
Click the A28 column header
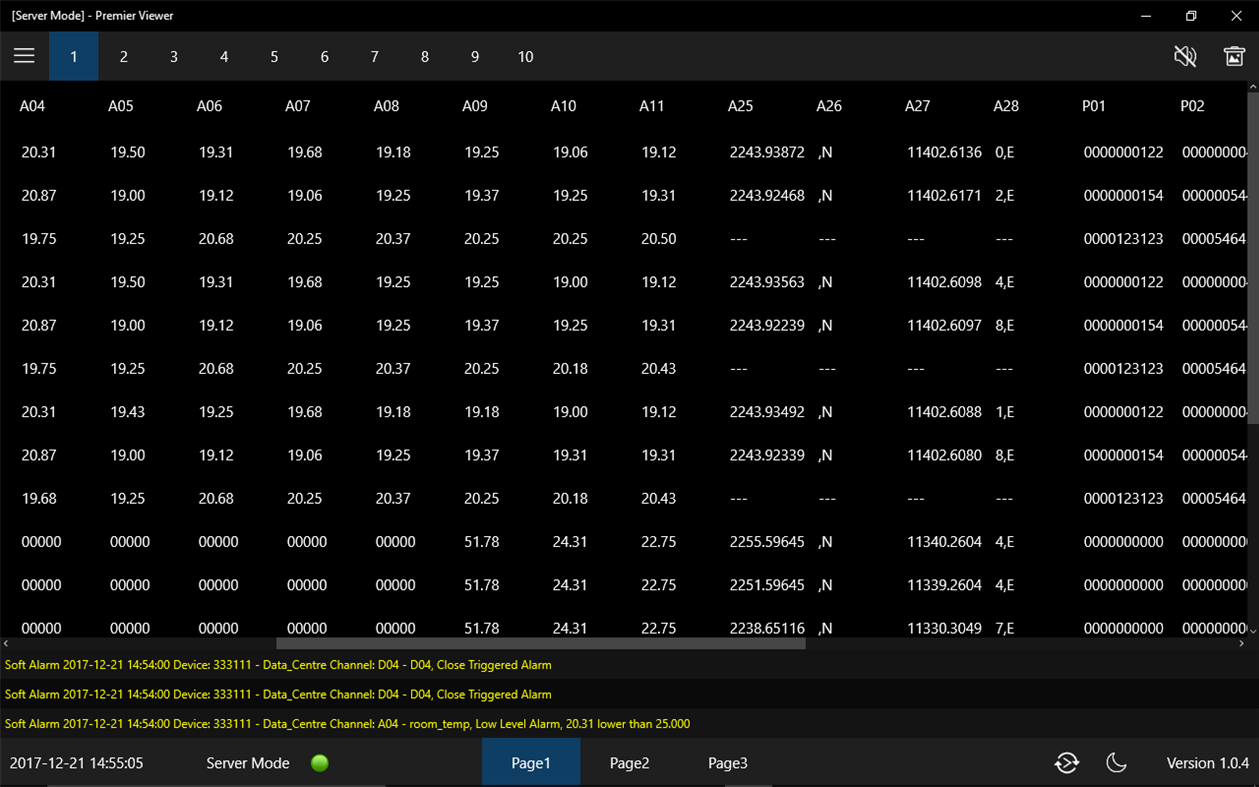tap(1006, 106)
